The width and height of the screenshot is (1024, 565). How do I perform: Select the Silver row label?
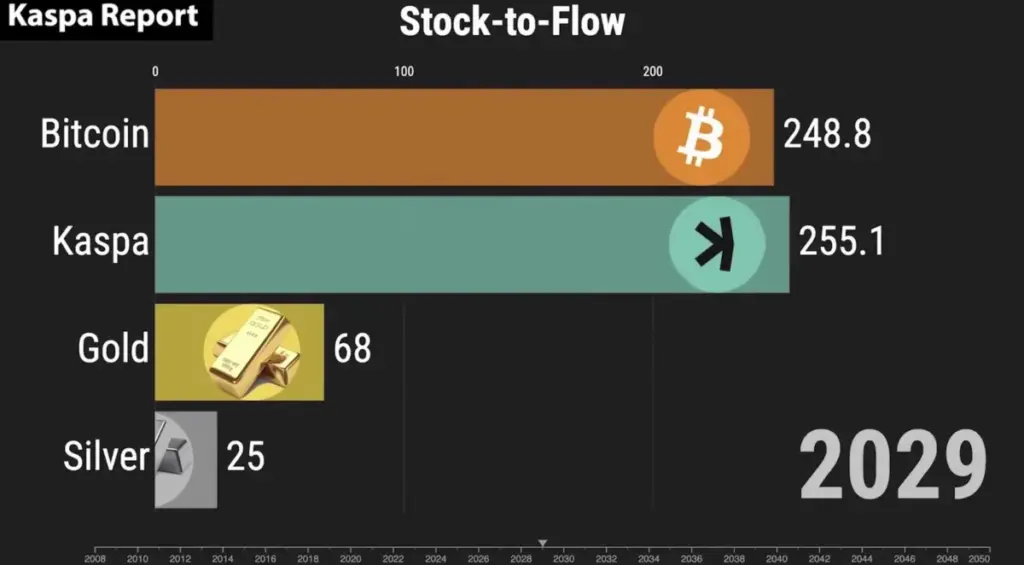tap(106, 457)
